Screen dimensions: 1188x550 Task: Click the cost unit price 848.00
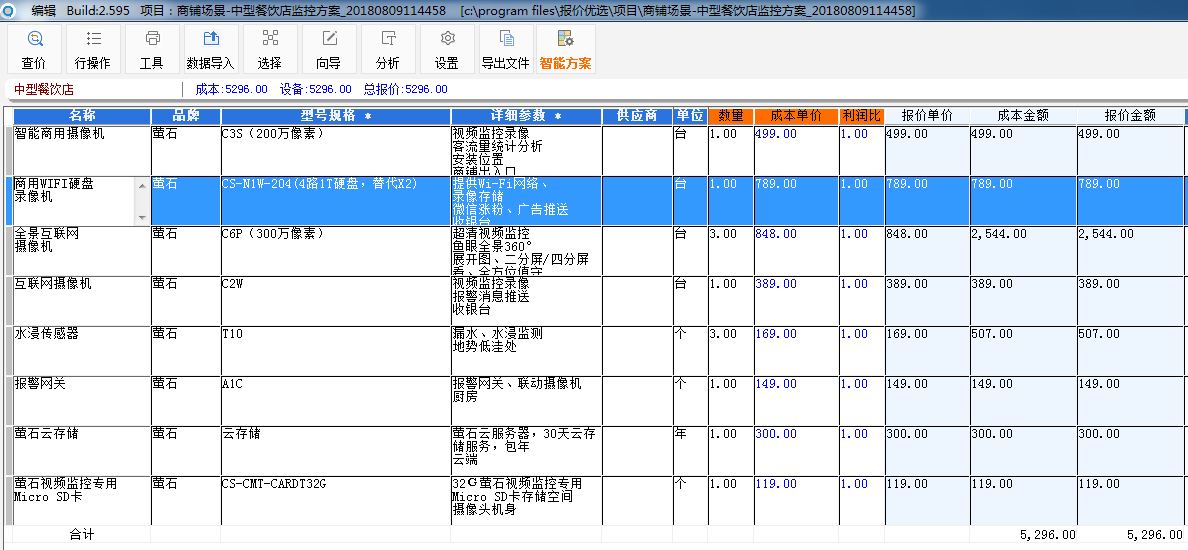pos(796,251)
